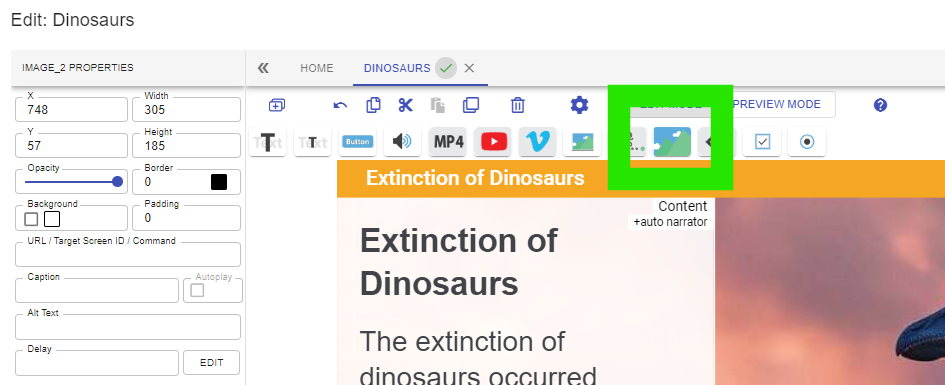
Task: Click the '+auto narrator' label
Action: (x=670, y=222)
